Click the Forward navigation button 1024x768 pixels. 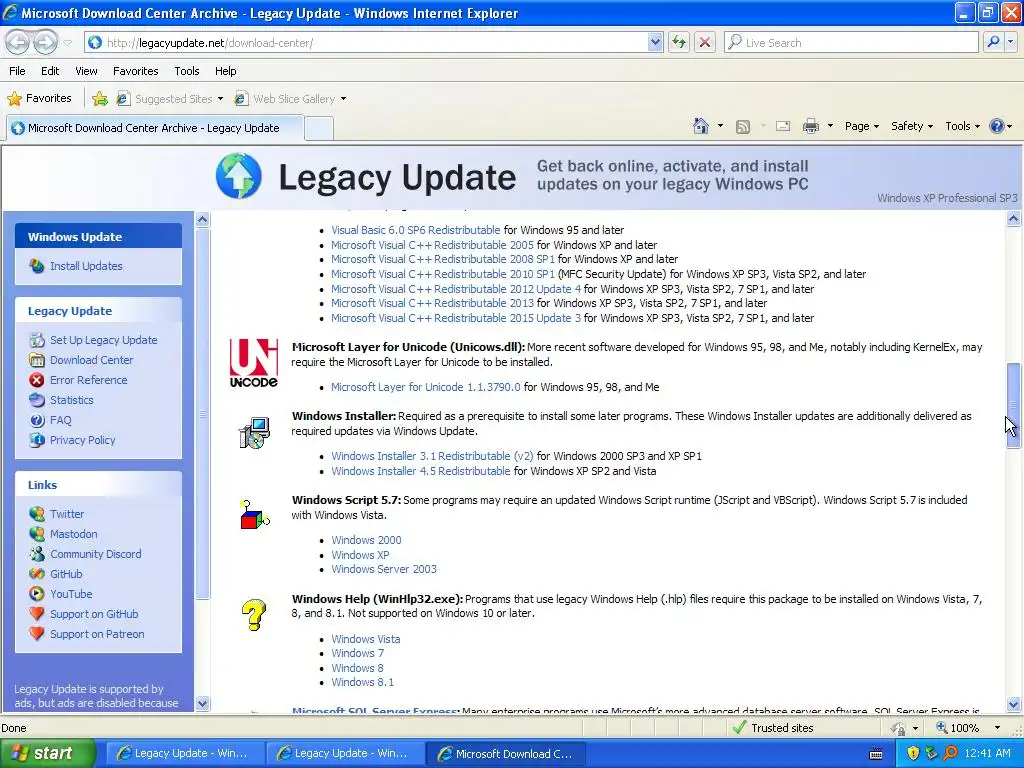point(45,42)
